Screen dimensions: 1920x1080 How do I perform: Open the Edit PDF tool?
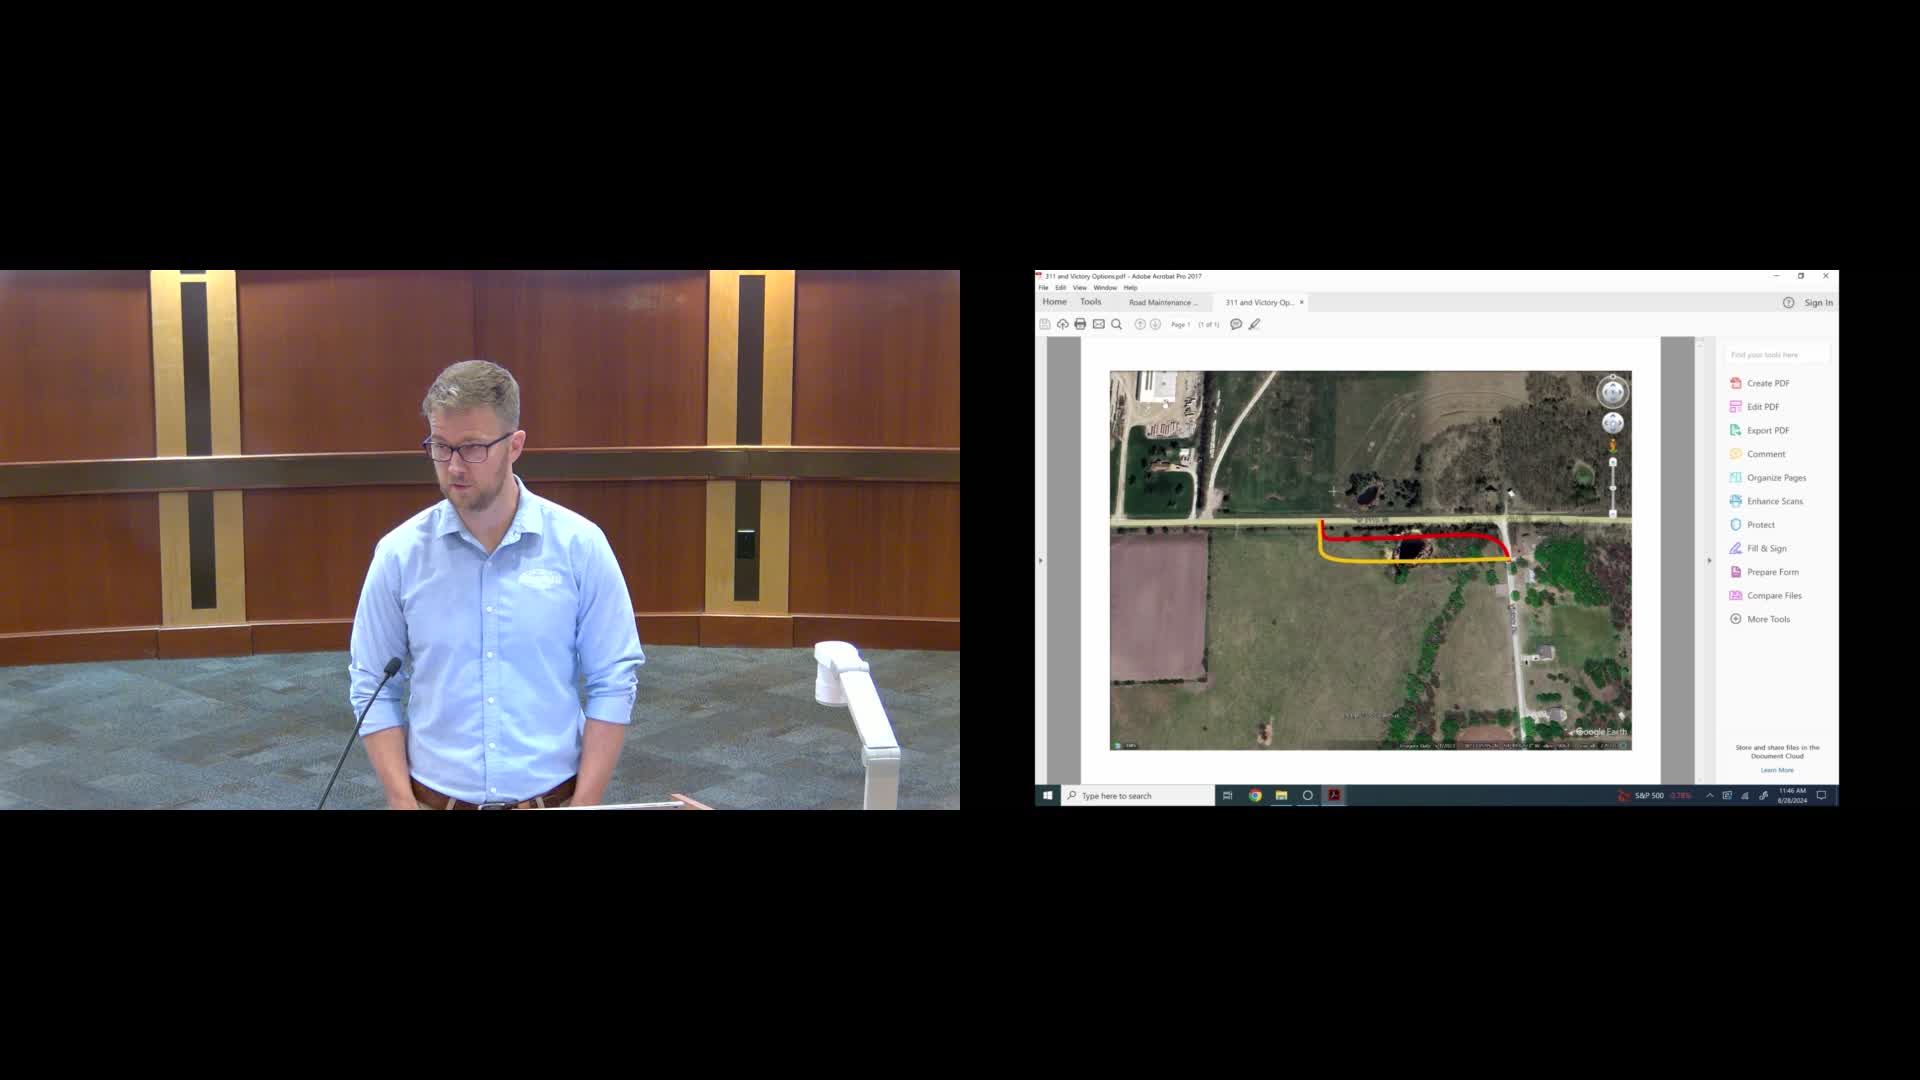[1763, 406]
